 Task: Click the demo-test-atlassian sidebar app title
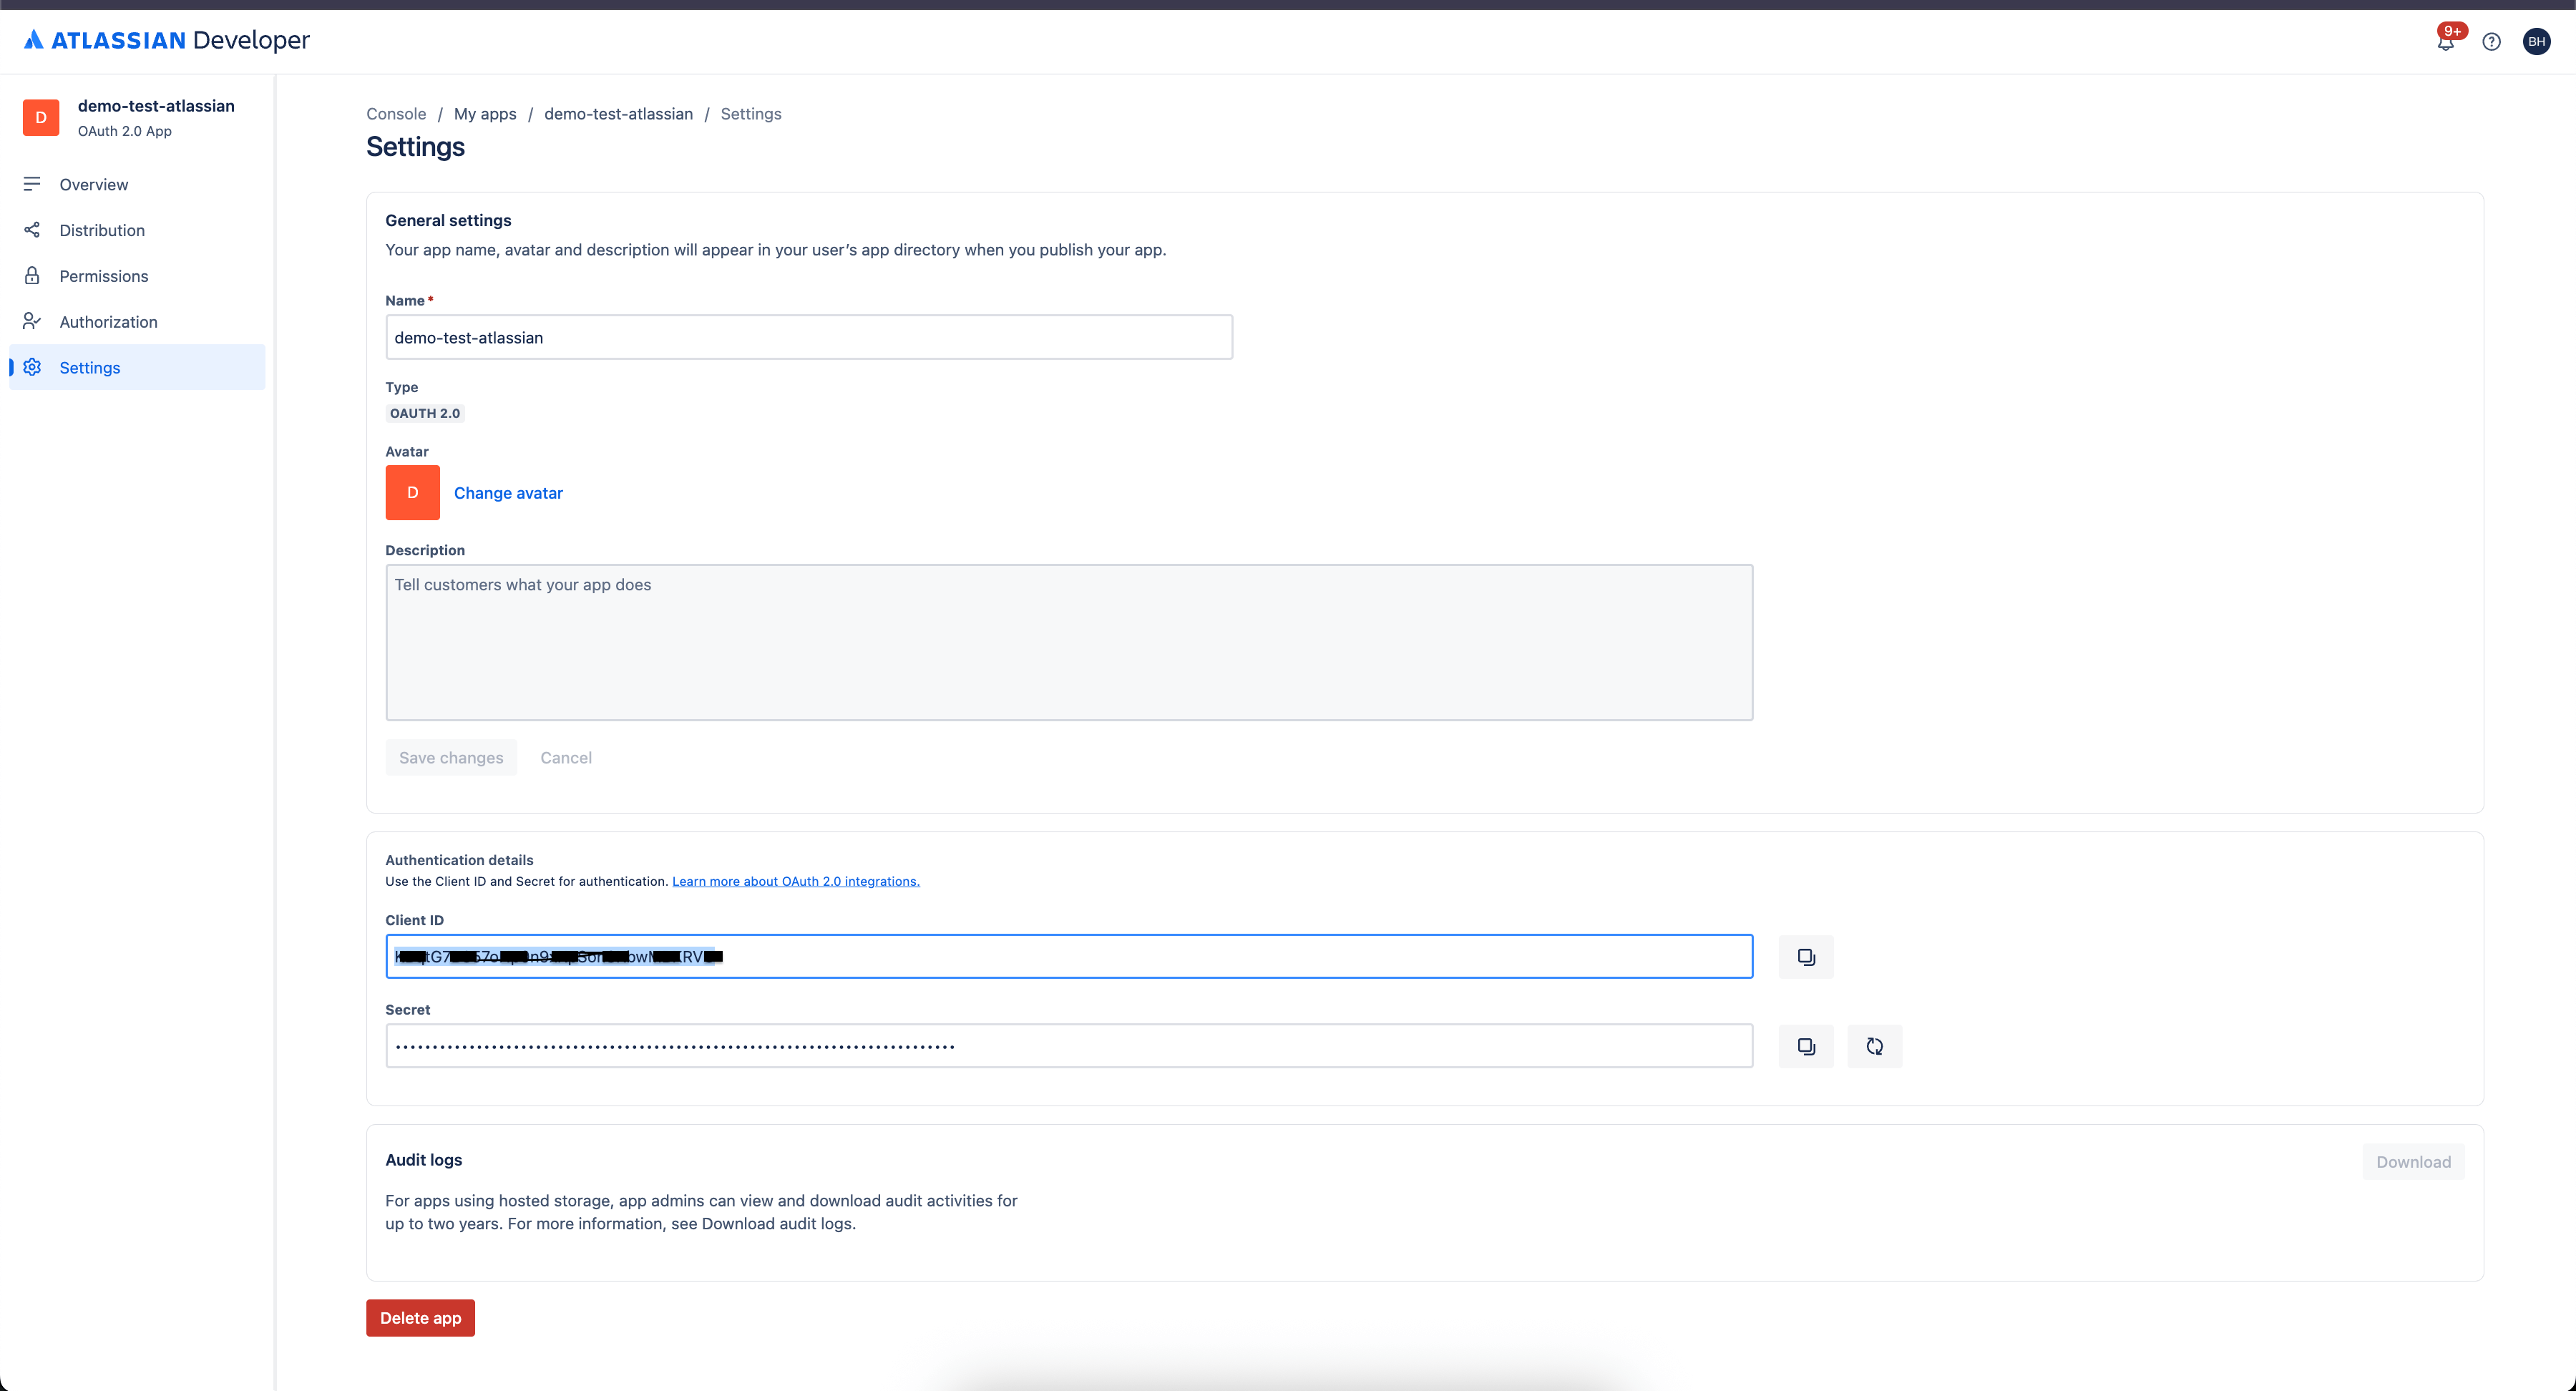(x=156, y=106)
